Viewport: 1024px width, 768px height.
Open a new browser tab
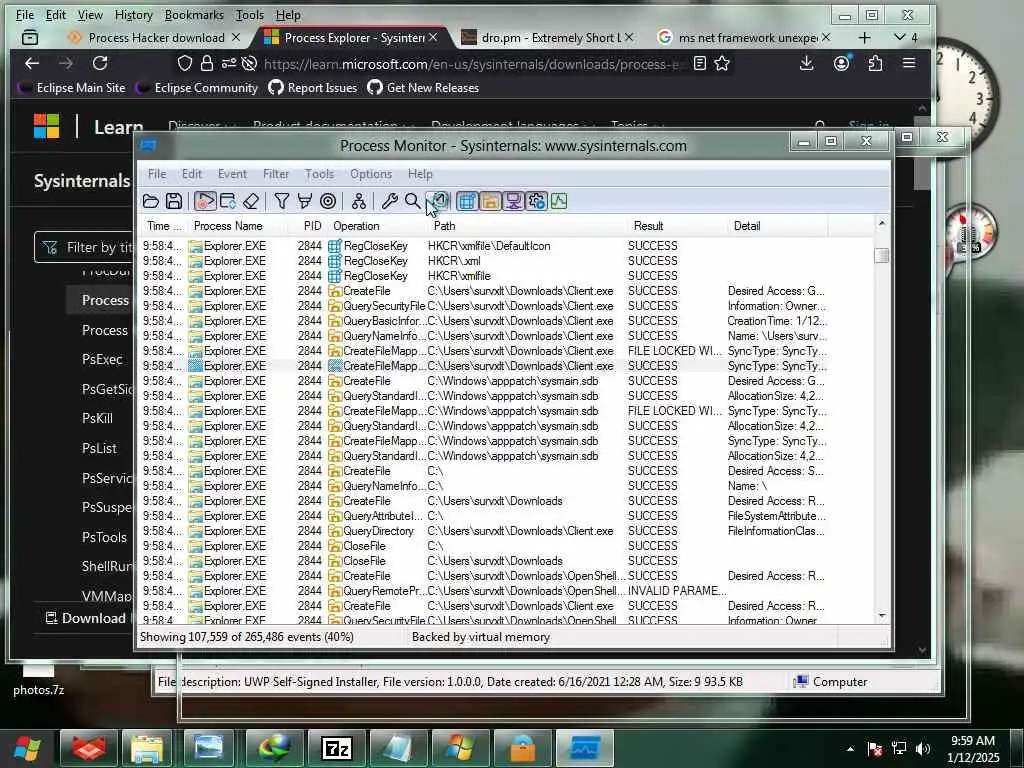pos(864,38)
